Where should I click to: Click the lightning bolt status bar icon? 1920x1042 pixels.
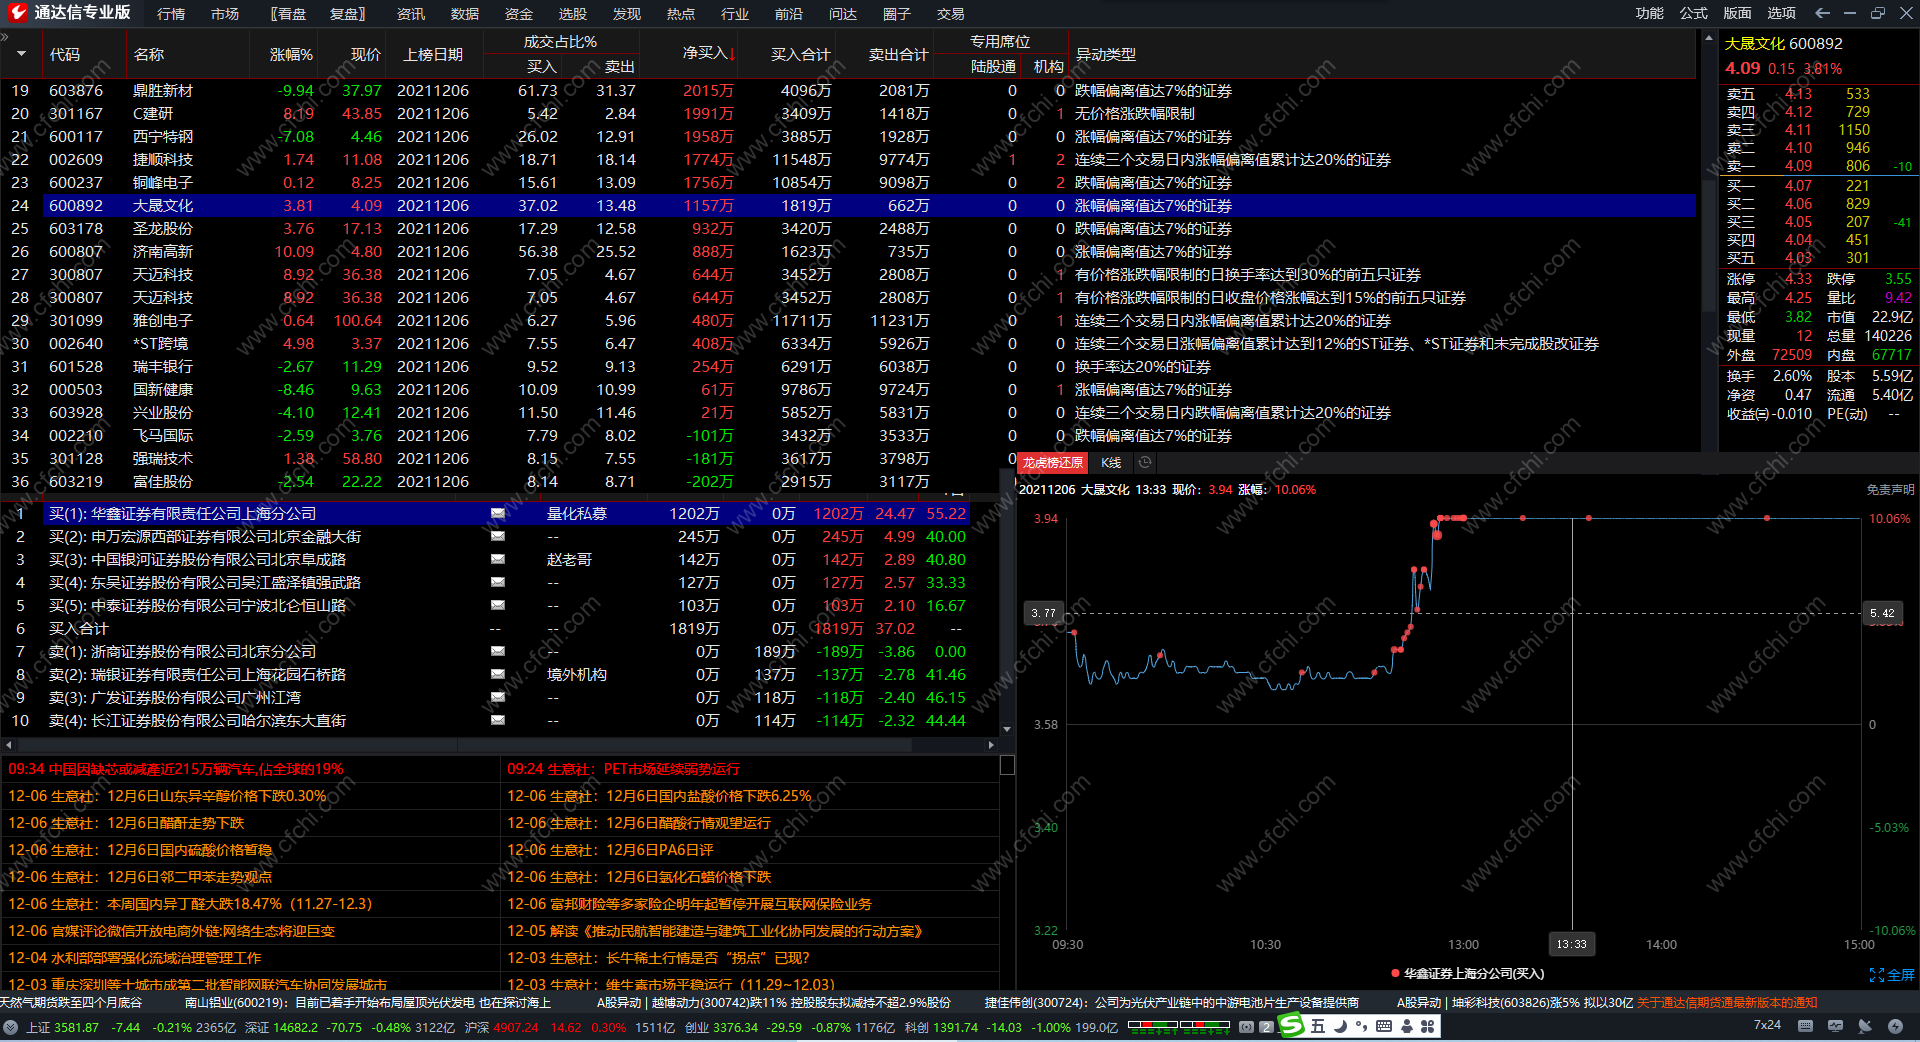click(1895, 1026)
